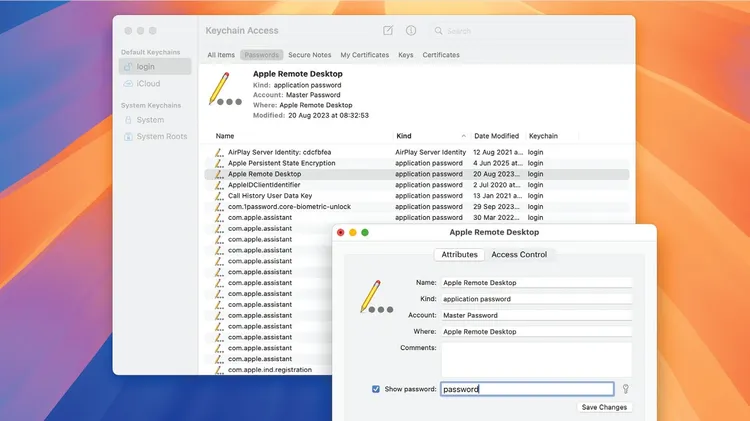
Task: Click the pencil icon beside Apple Persistent State Encryption
Action: click(x=219, y=163)
